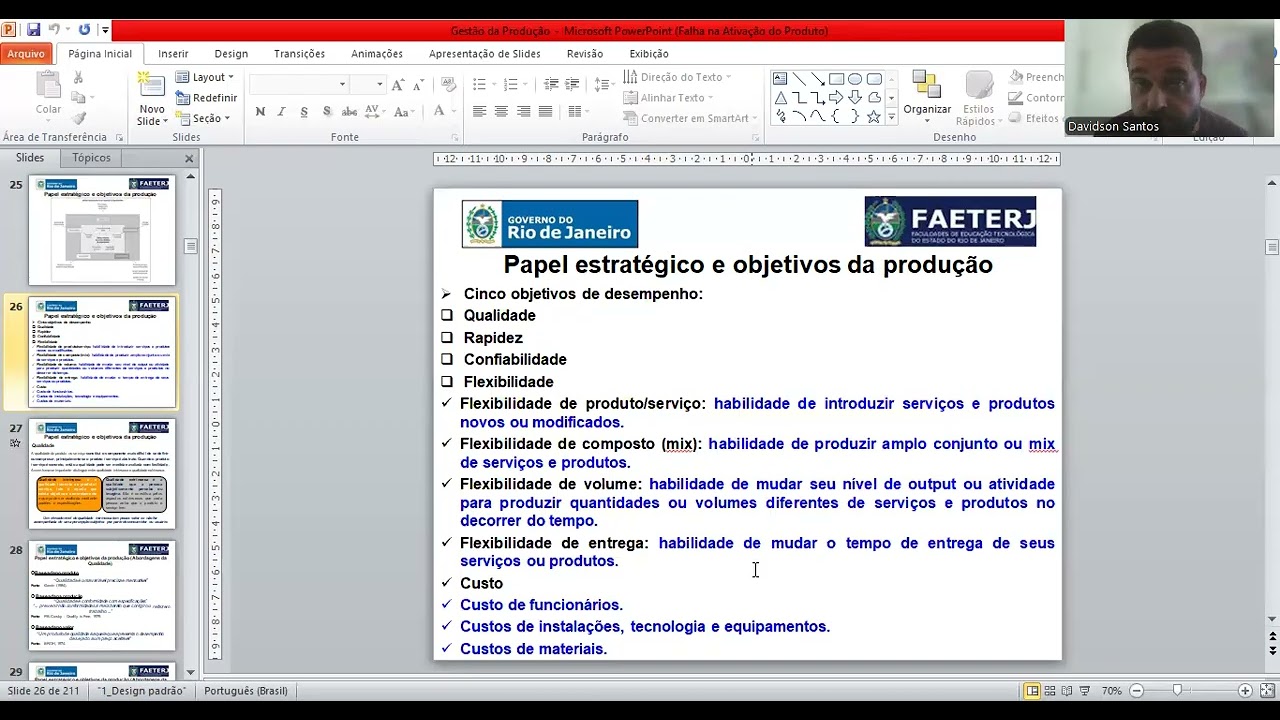The image size is (1280, 720).
Task: Select the text box shape in gallery
Action: point(780,79)
